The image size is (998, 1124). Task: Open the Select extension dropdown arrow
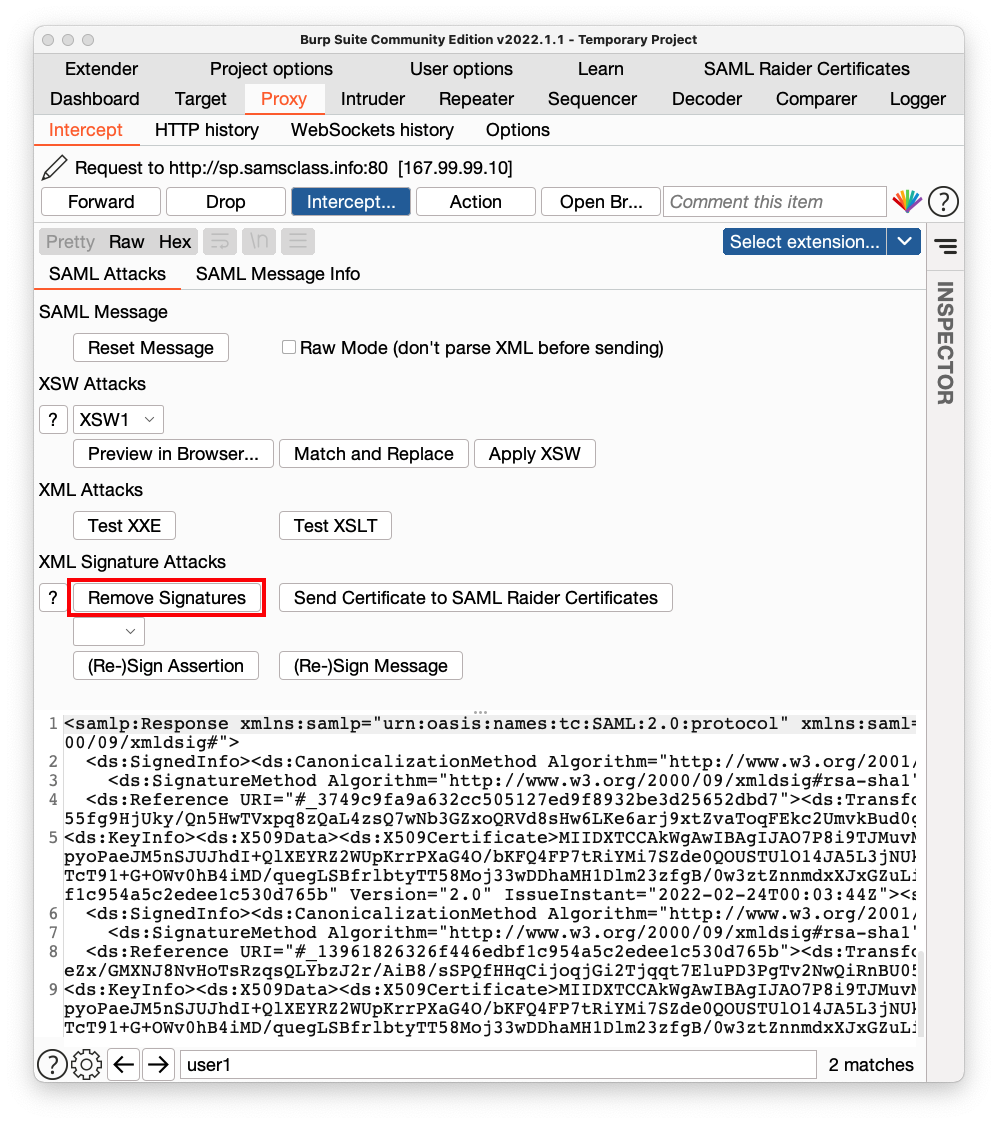click(x=904, y=242)
